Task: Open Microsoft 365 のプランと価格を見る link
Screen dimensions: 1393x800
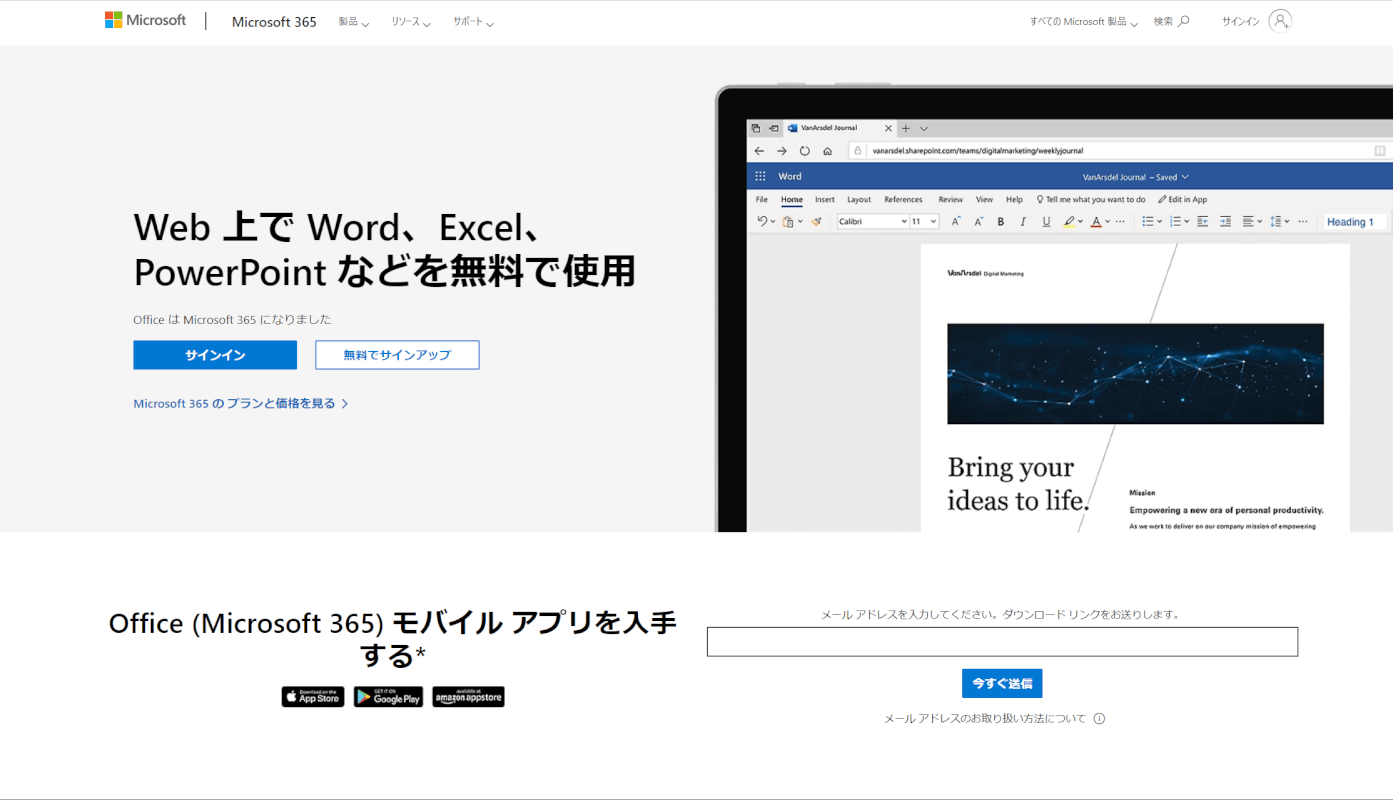Action: click(234, 404)
